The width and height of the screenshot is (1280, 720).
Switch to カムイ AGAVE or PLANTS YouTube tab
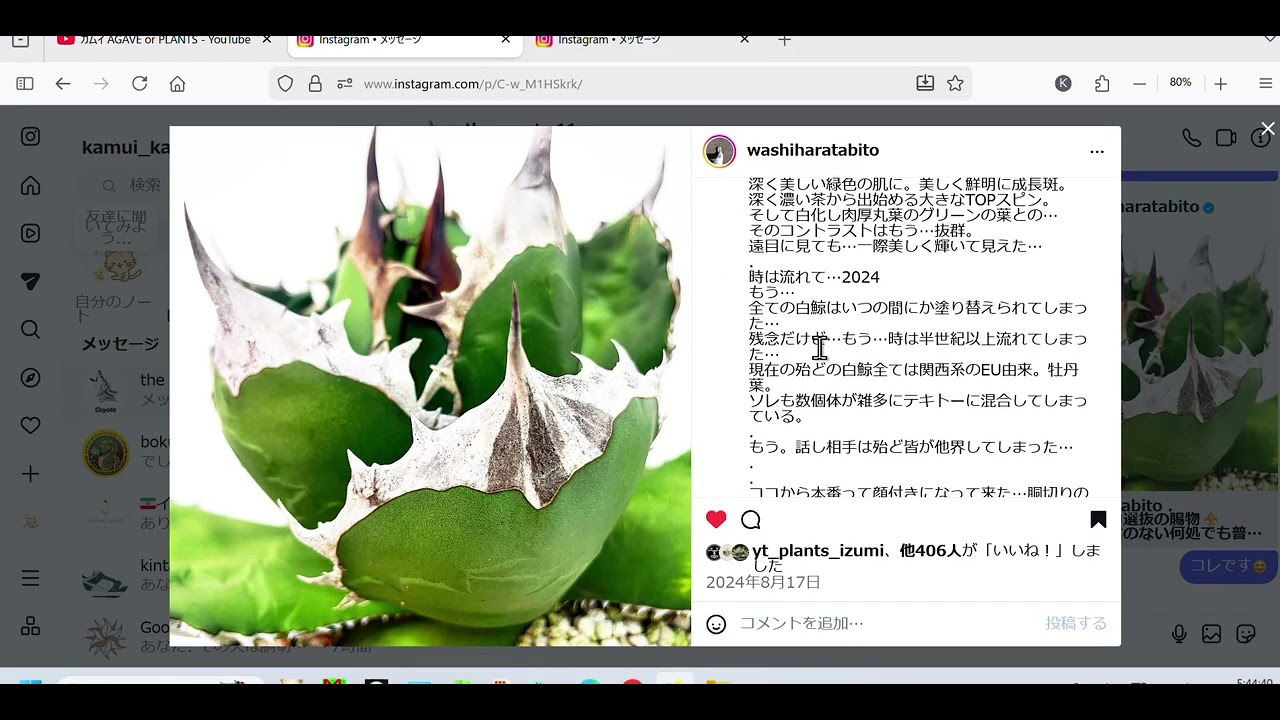tap(165, 40)
